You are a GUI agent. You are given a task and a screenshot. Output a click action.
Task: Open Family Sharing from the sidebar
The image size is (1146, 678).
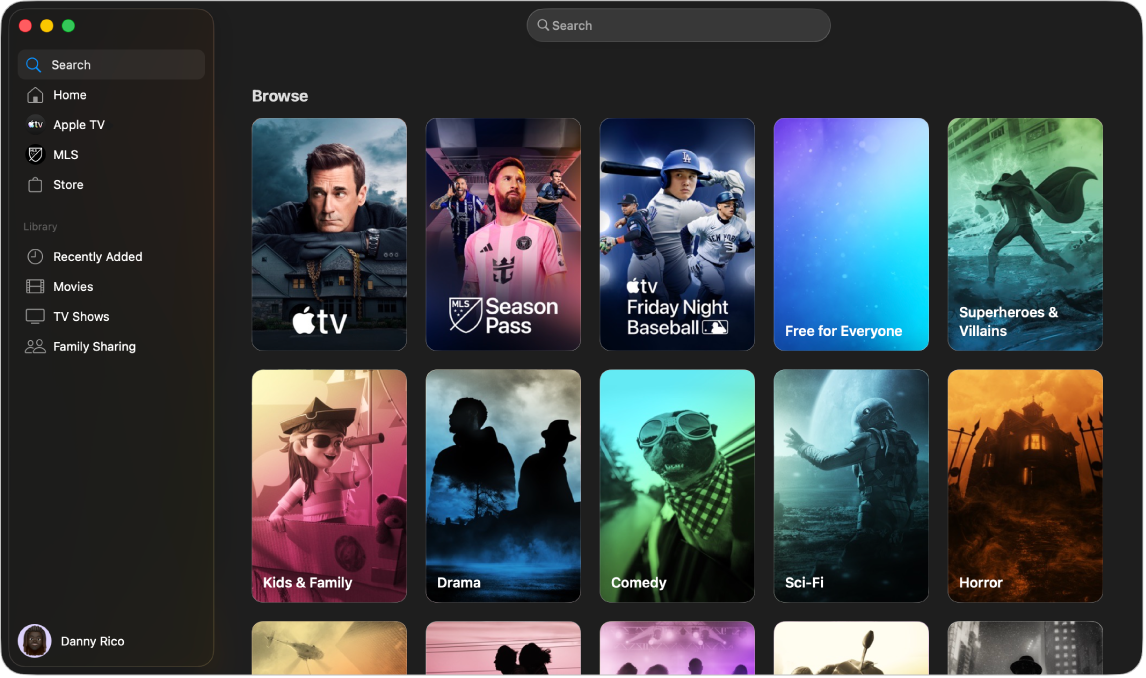tap(35, 346)
